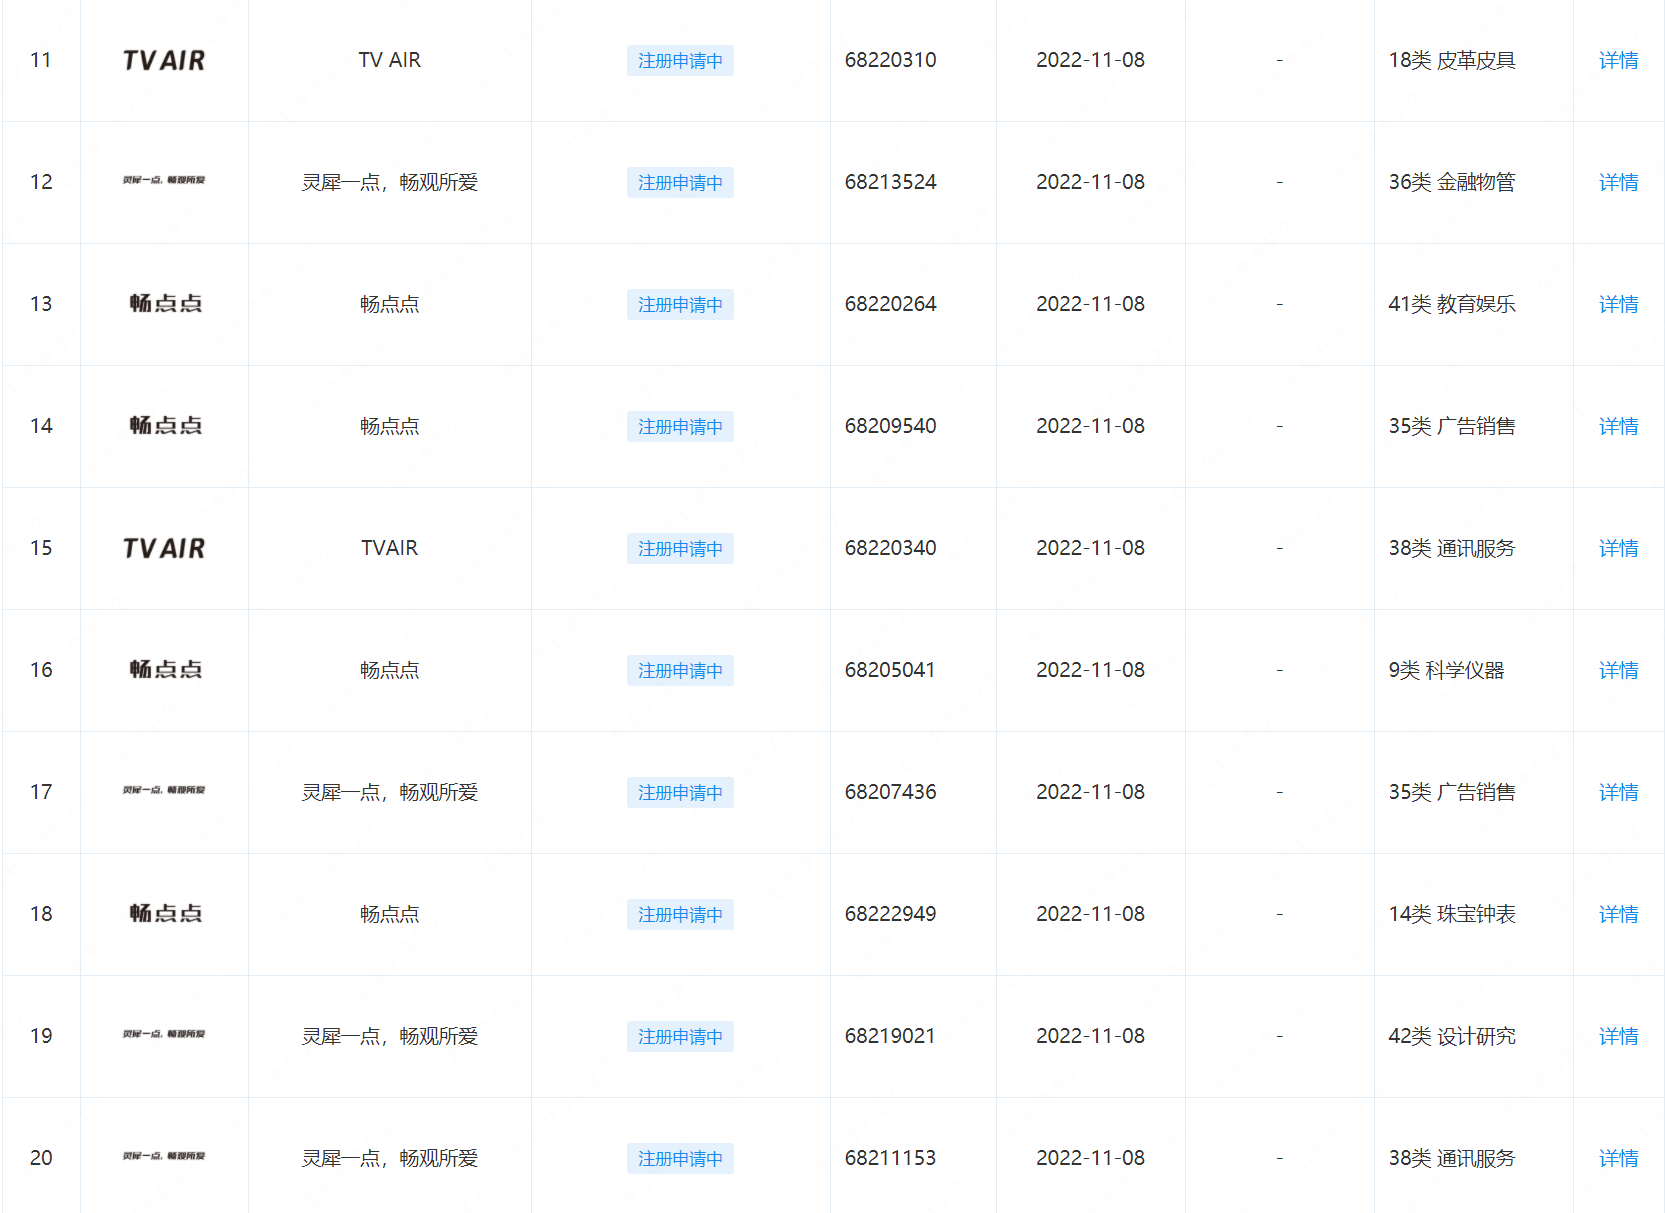Open details link for application 68220264
This screenshot has height=1213, width=1665.
tap(1618, 305)
